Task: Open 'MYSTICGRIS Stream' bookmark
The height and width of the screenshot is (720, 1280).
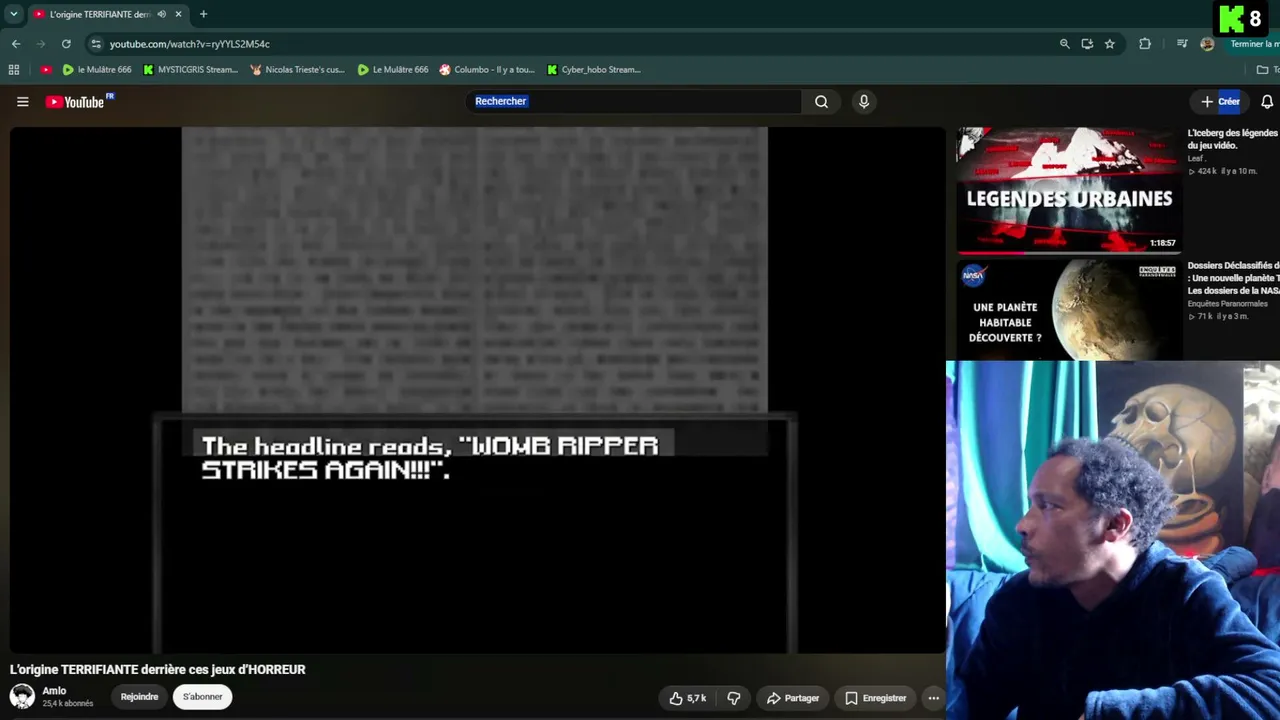Action: [190, 70]
